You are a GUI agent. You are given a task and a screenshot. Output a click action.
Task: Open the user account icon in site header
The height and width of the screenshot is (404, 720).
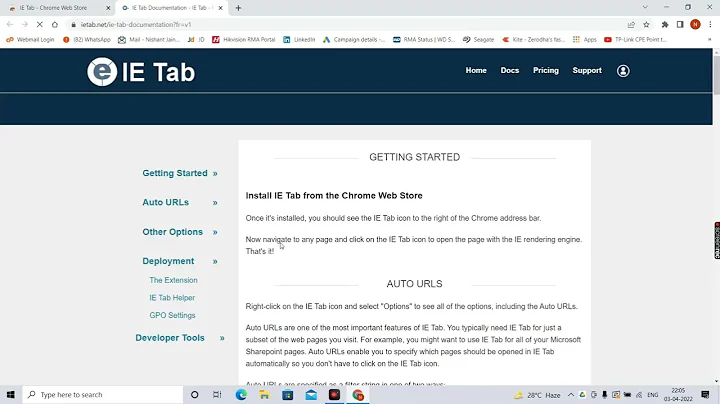623,71
